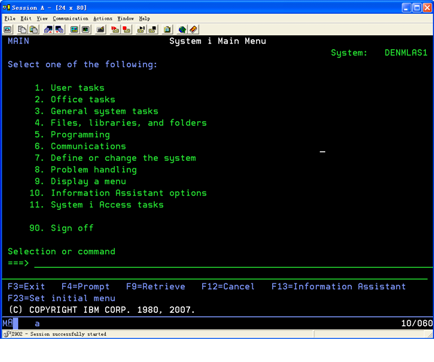This screenshot has height=362, width=434.
Task: Open the Help menu
Action: (x=144, y=18)
